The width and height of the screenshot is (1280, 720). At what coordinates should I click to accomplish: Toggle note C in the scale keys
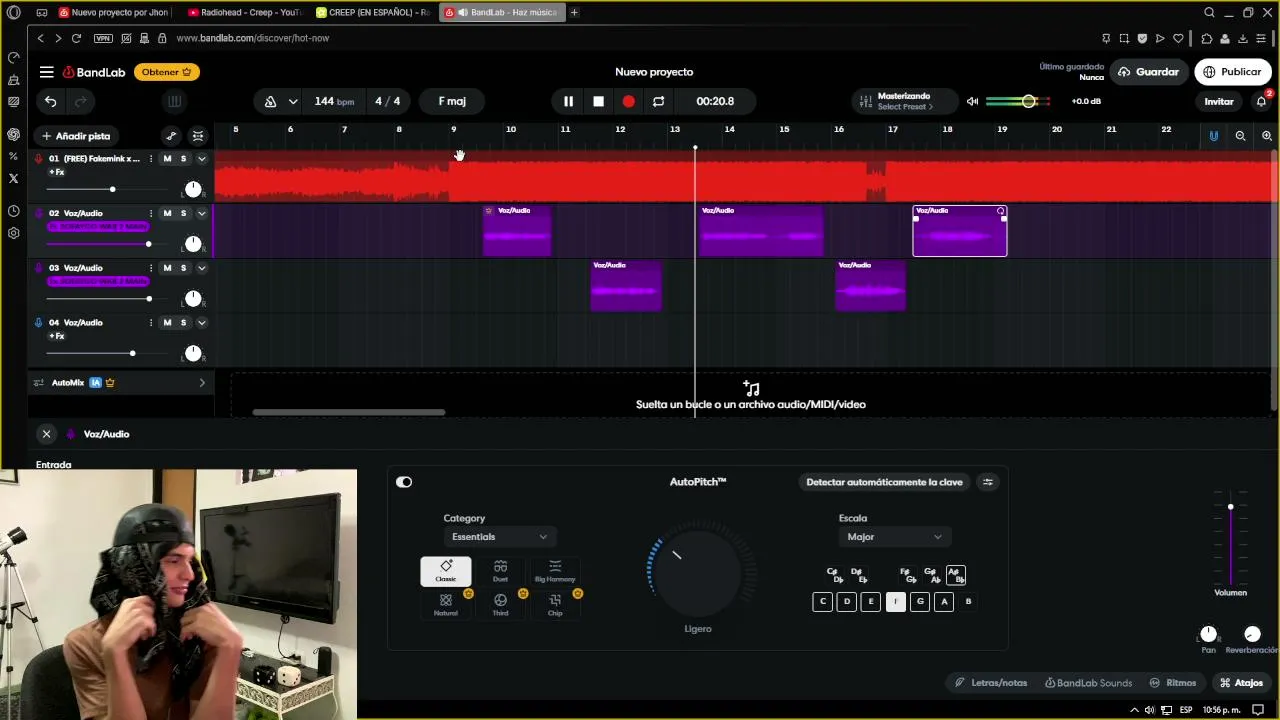[822, 601]
